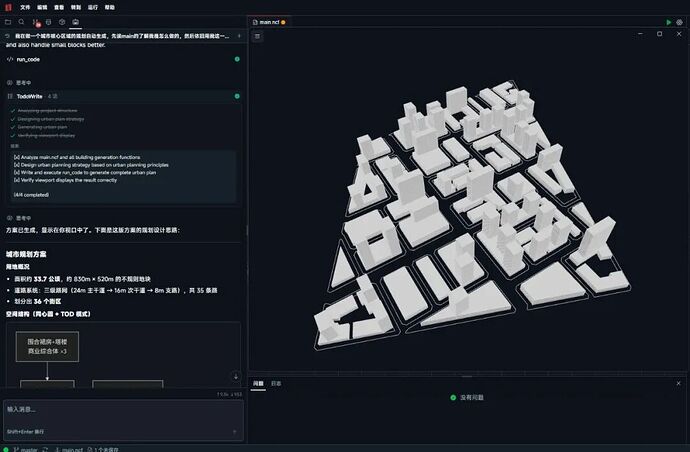
Task: Expand the second 思考中 section above 方案已生成
Action: coord(19,218)
